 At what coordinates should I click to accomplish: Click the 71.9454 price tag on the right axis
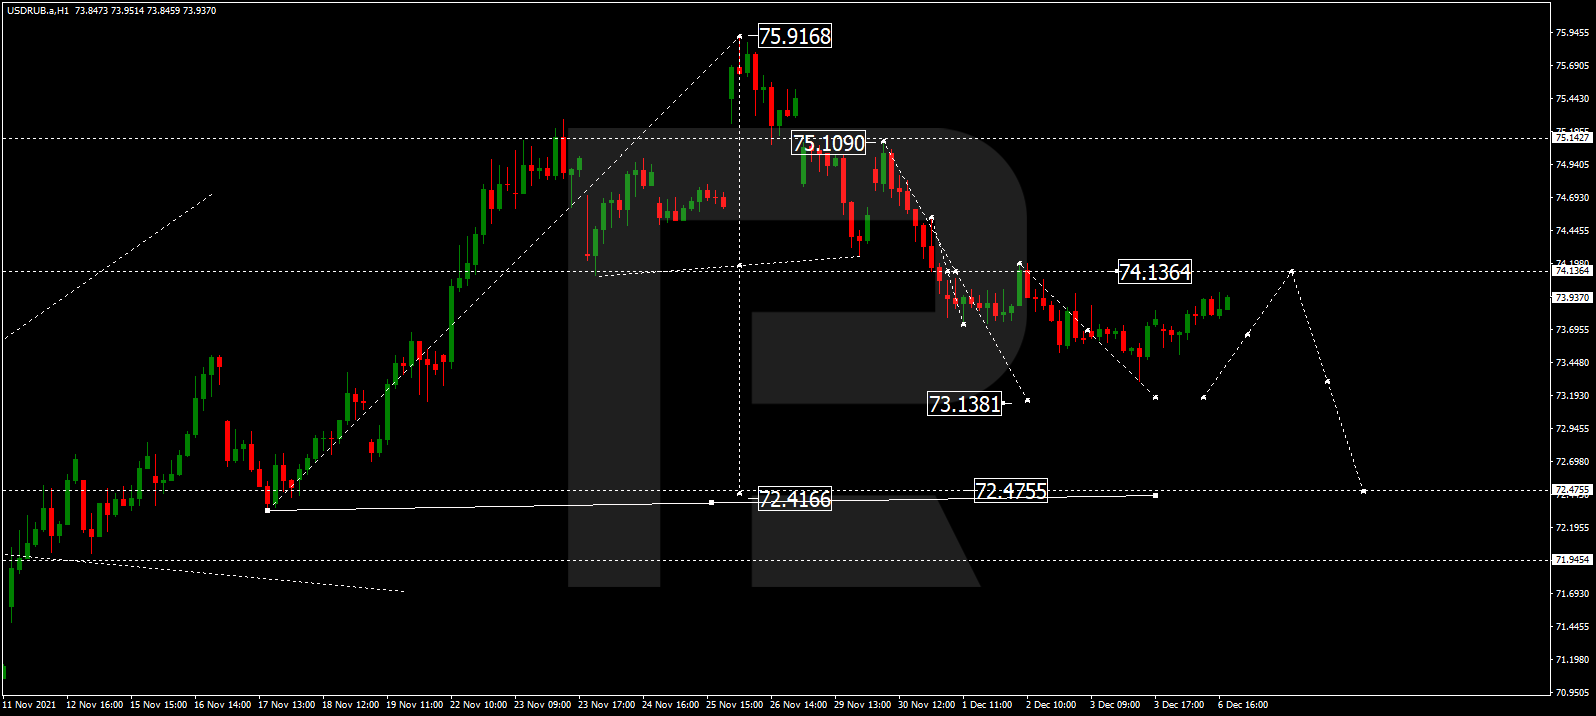point(1572,560)
